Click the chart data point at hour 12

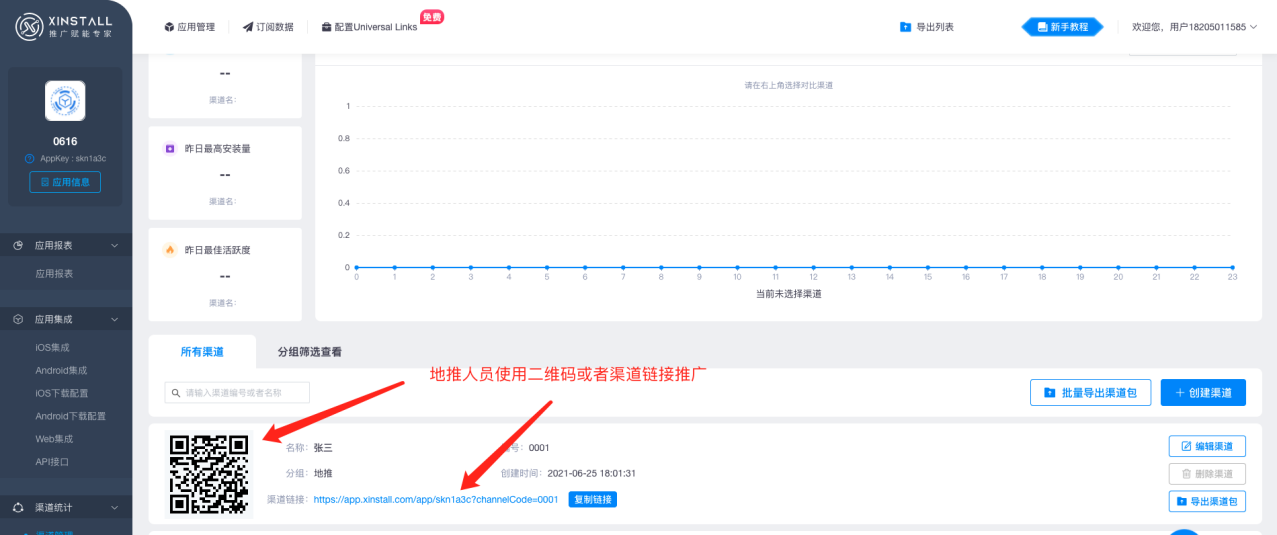[x=813, y=267]
